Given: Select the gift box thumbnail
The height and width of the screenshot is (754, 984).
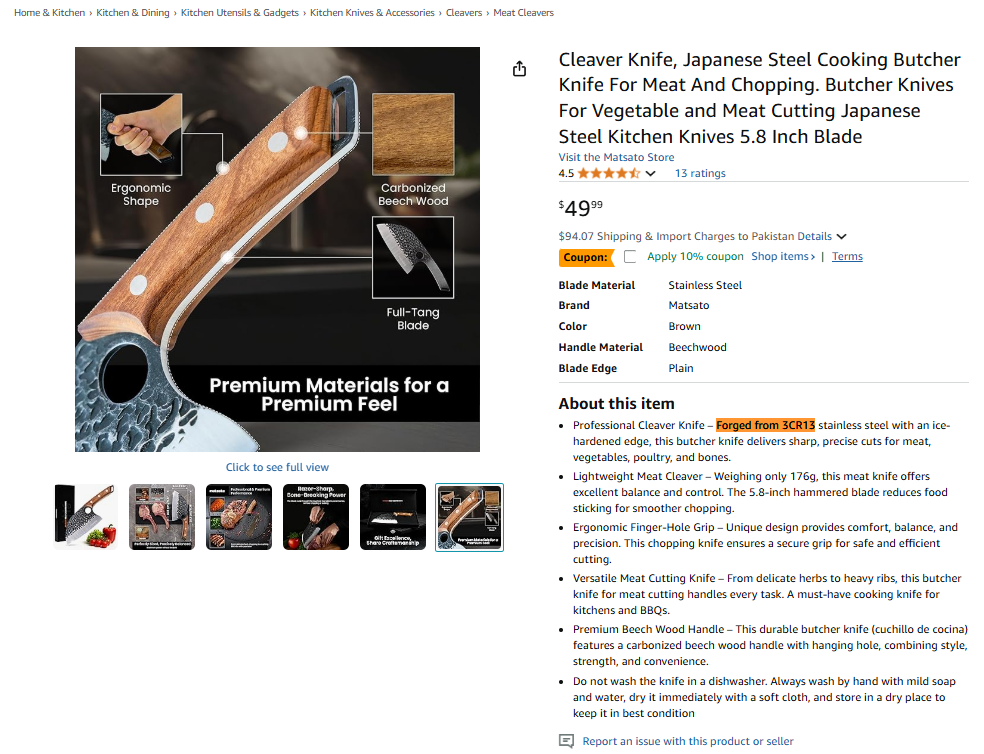Looking at the screenshot, I should tap(393, 517).
